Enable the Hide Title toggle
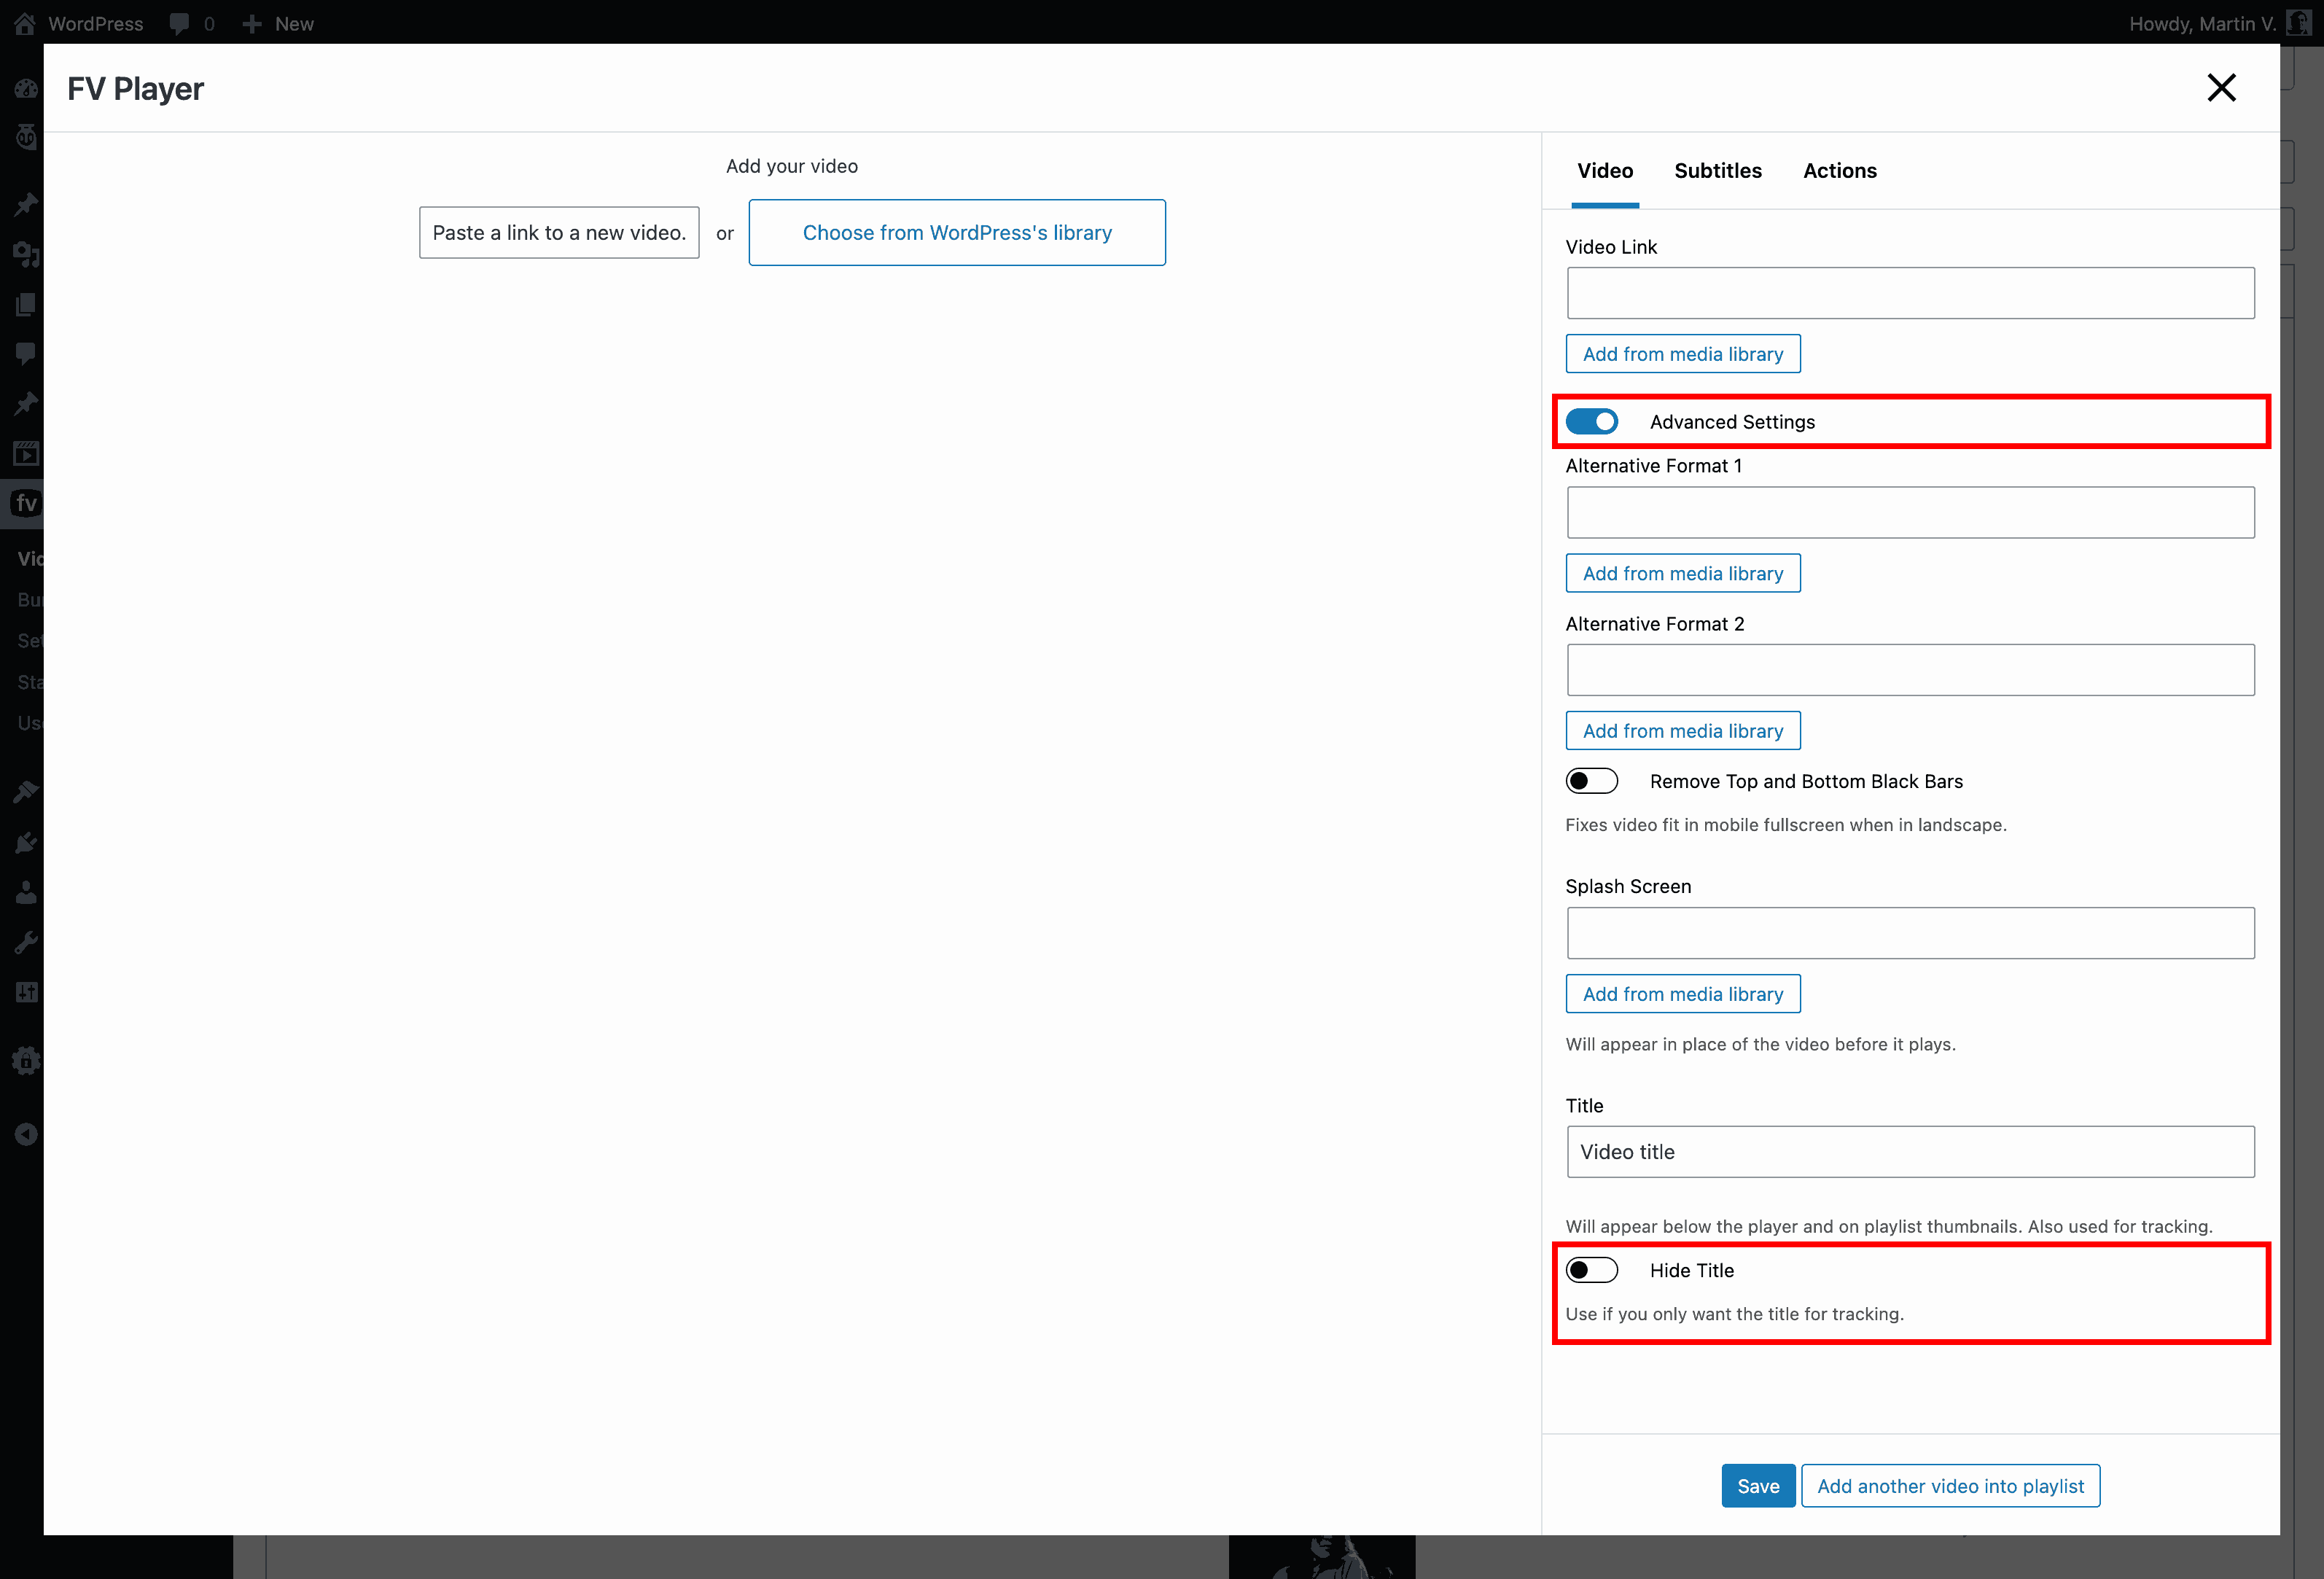 pos(1591,1270)
